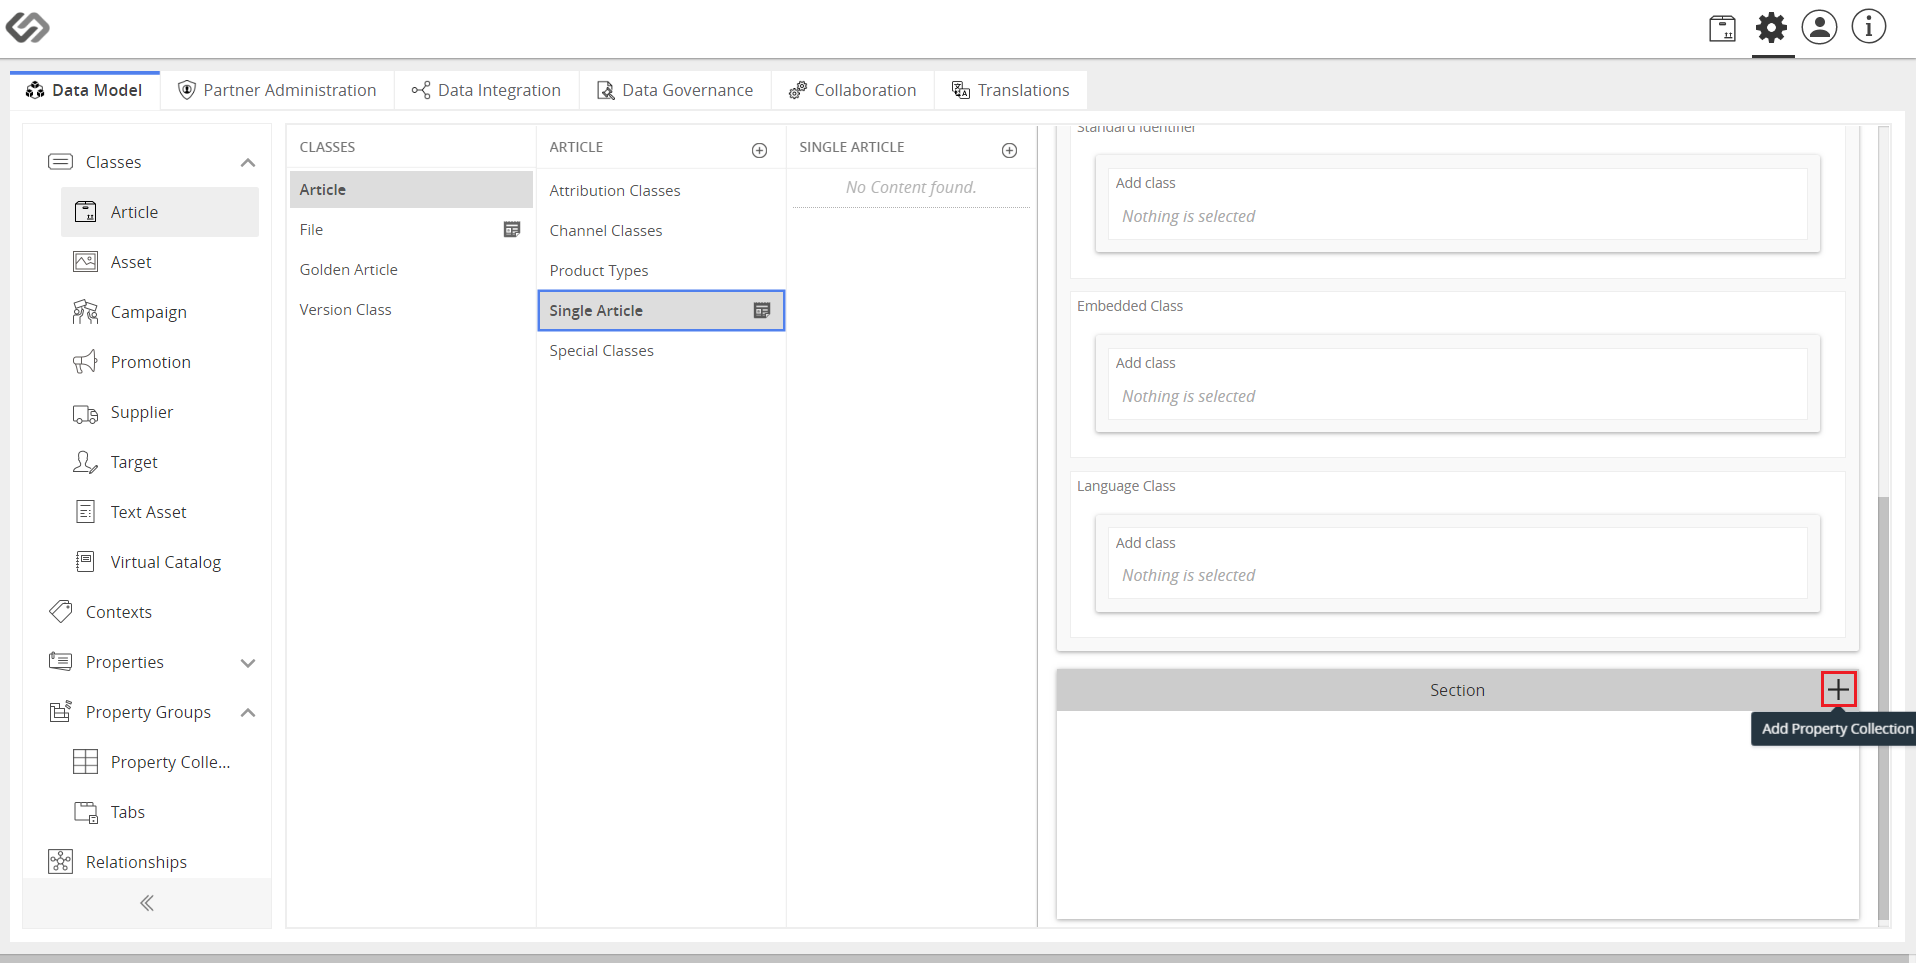Select Channel Classes entry
This screenshot has width=1916, height=963.
click(x=661, y=231)
